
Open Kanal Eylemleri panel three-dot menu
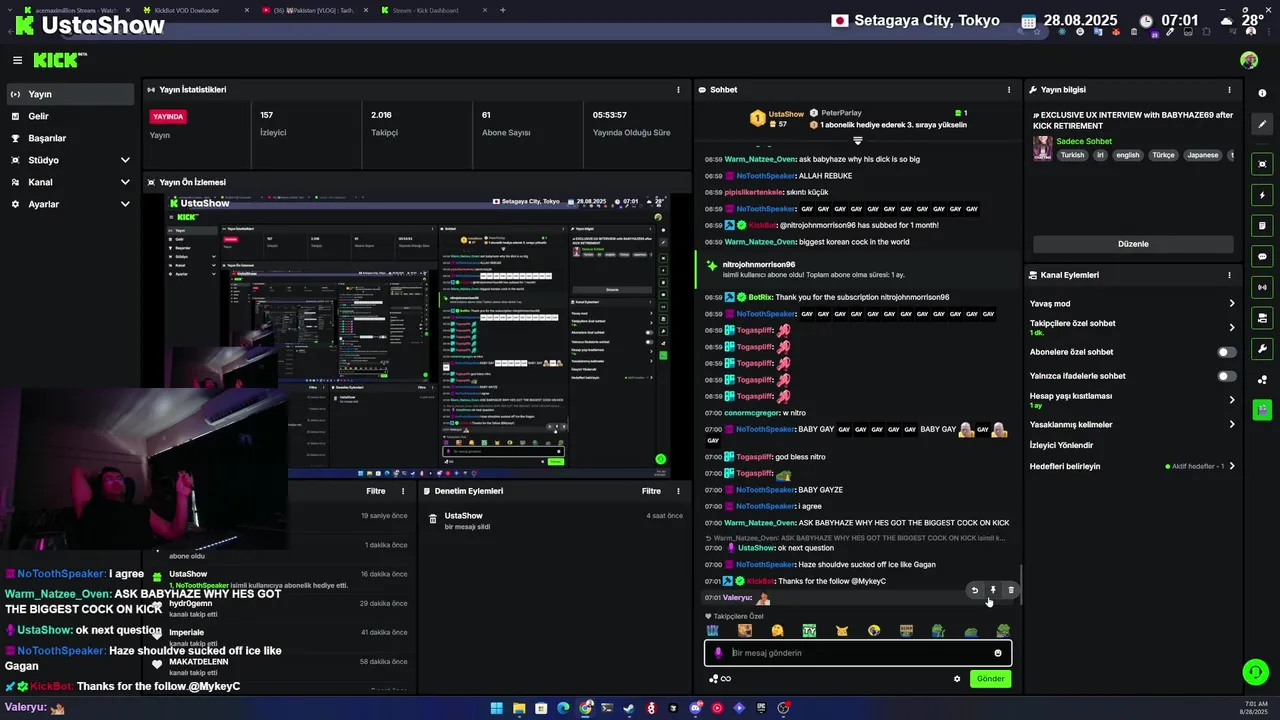click(x=1230, y=275)
